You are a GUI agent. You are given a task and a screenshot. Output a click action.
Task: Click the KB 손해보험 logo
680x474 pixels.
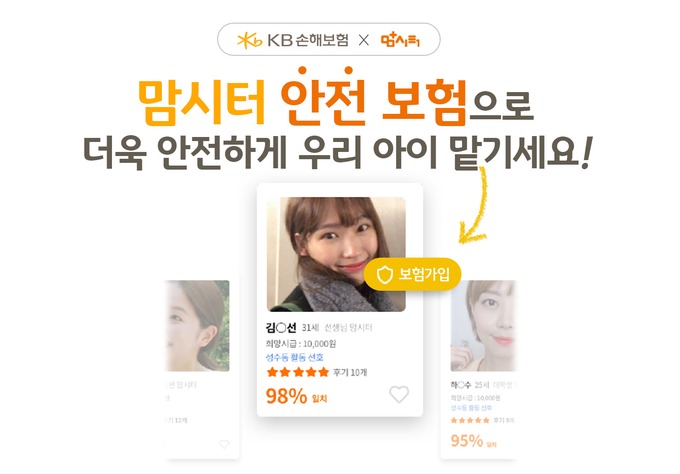(x=293, y=40)
